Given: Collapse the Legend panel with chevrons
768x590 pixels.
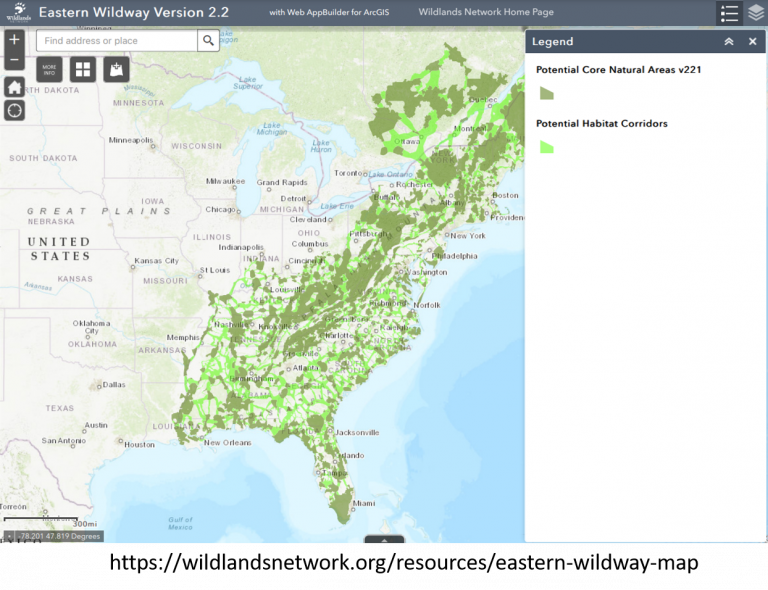Looking at the screenshot, I should (729, 42).
